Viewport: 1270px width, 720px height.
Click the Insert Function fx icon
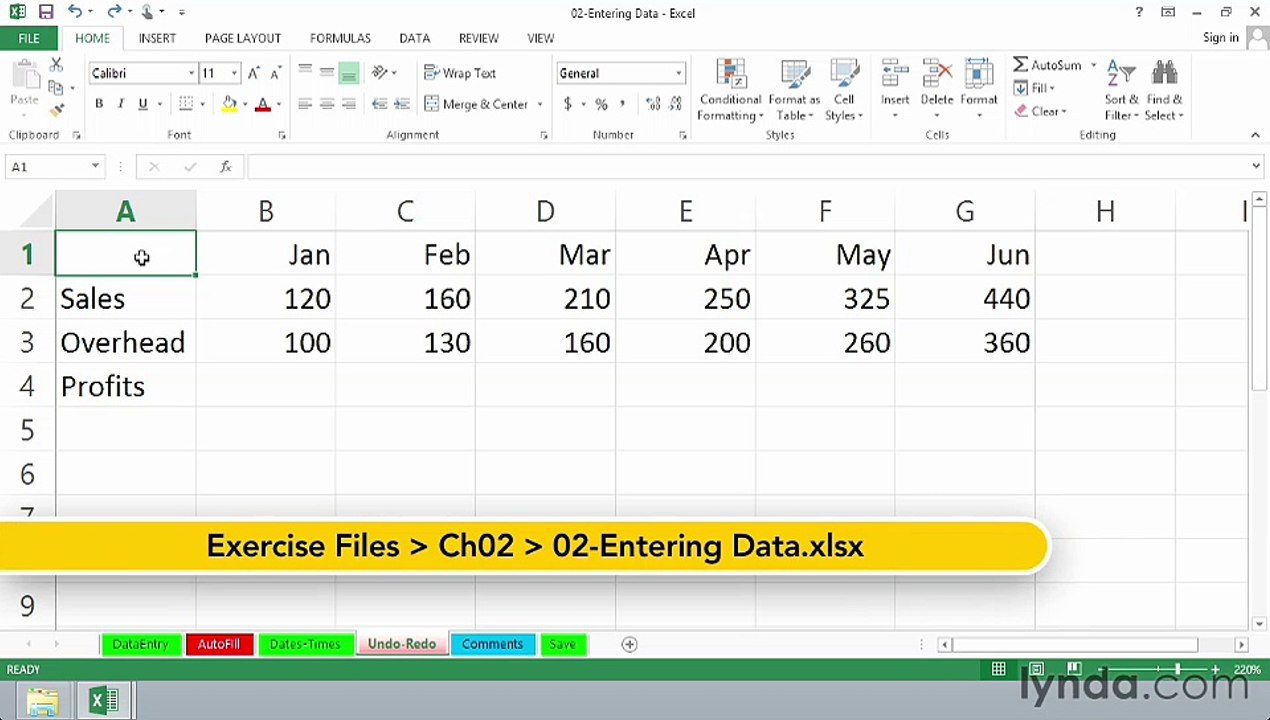226,167
